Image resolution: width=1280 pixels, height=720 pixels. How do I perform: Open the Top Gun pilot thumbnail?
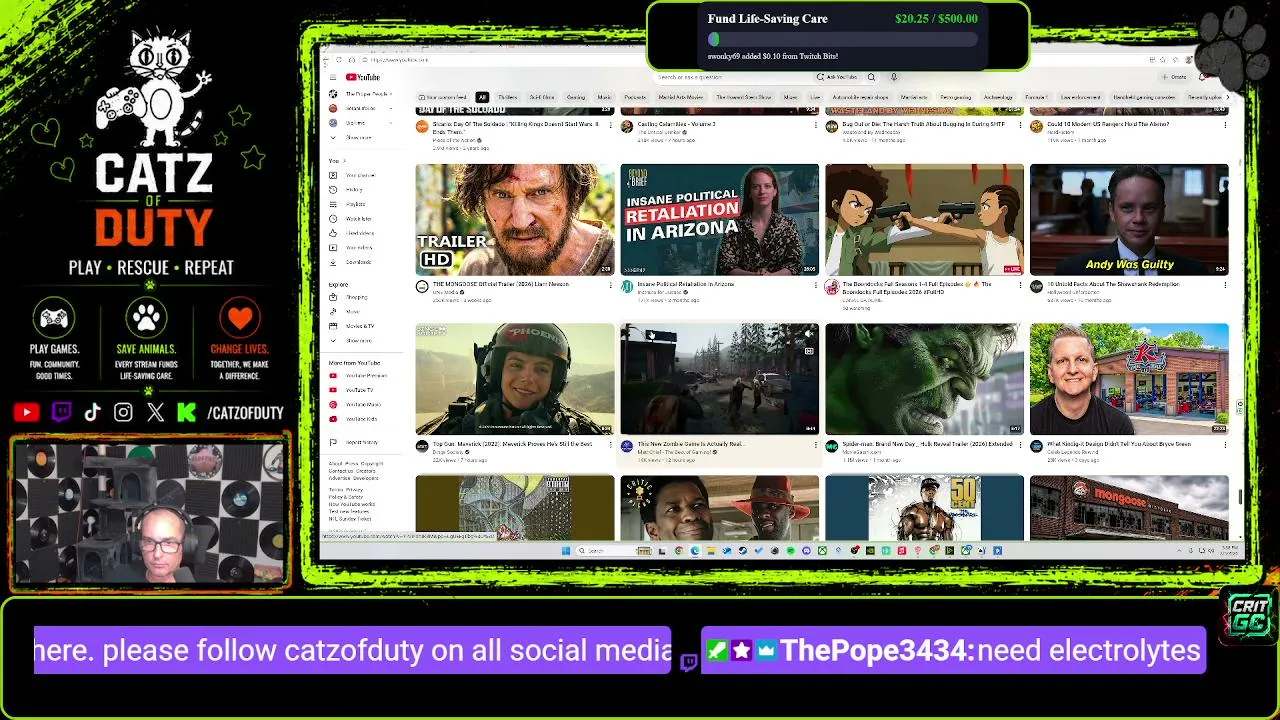(x=515, y=379)
